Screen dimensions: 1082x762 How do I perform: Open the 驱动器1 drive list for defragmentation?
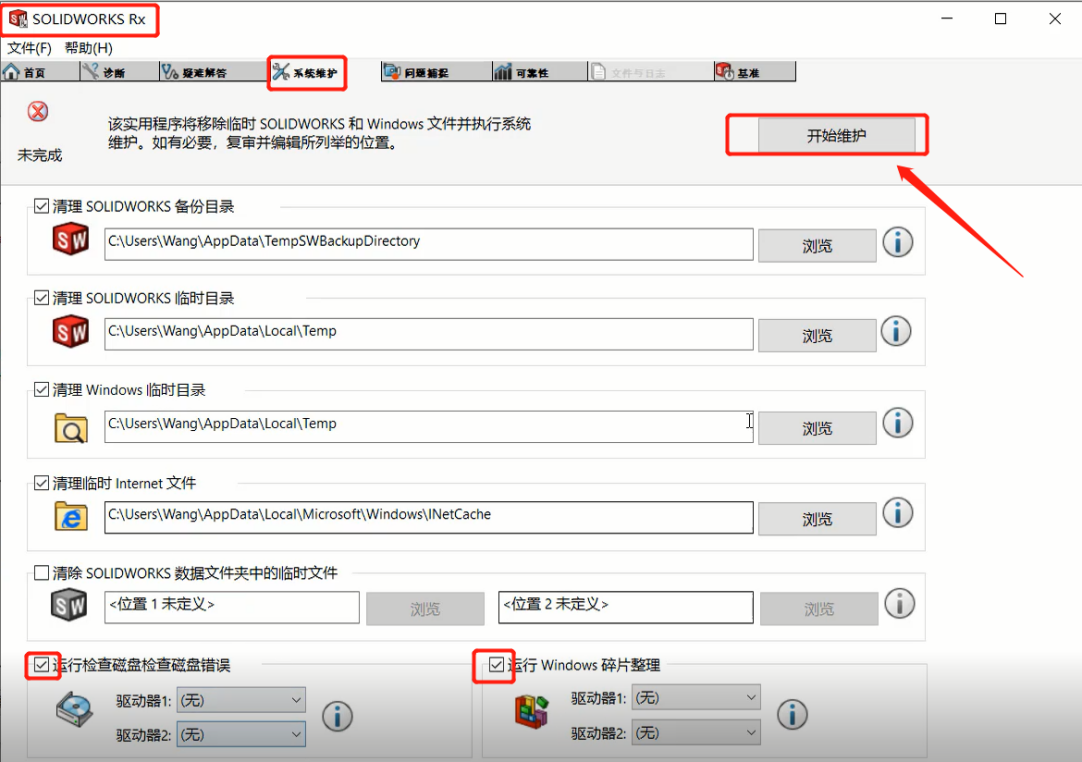tap(696, 696)
